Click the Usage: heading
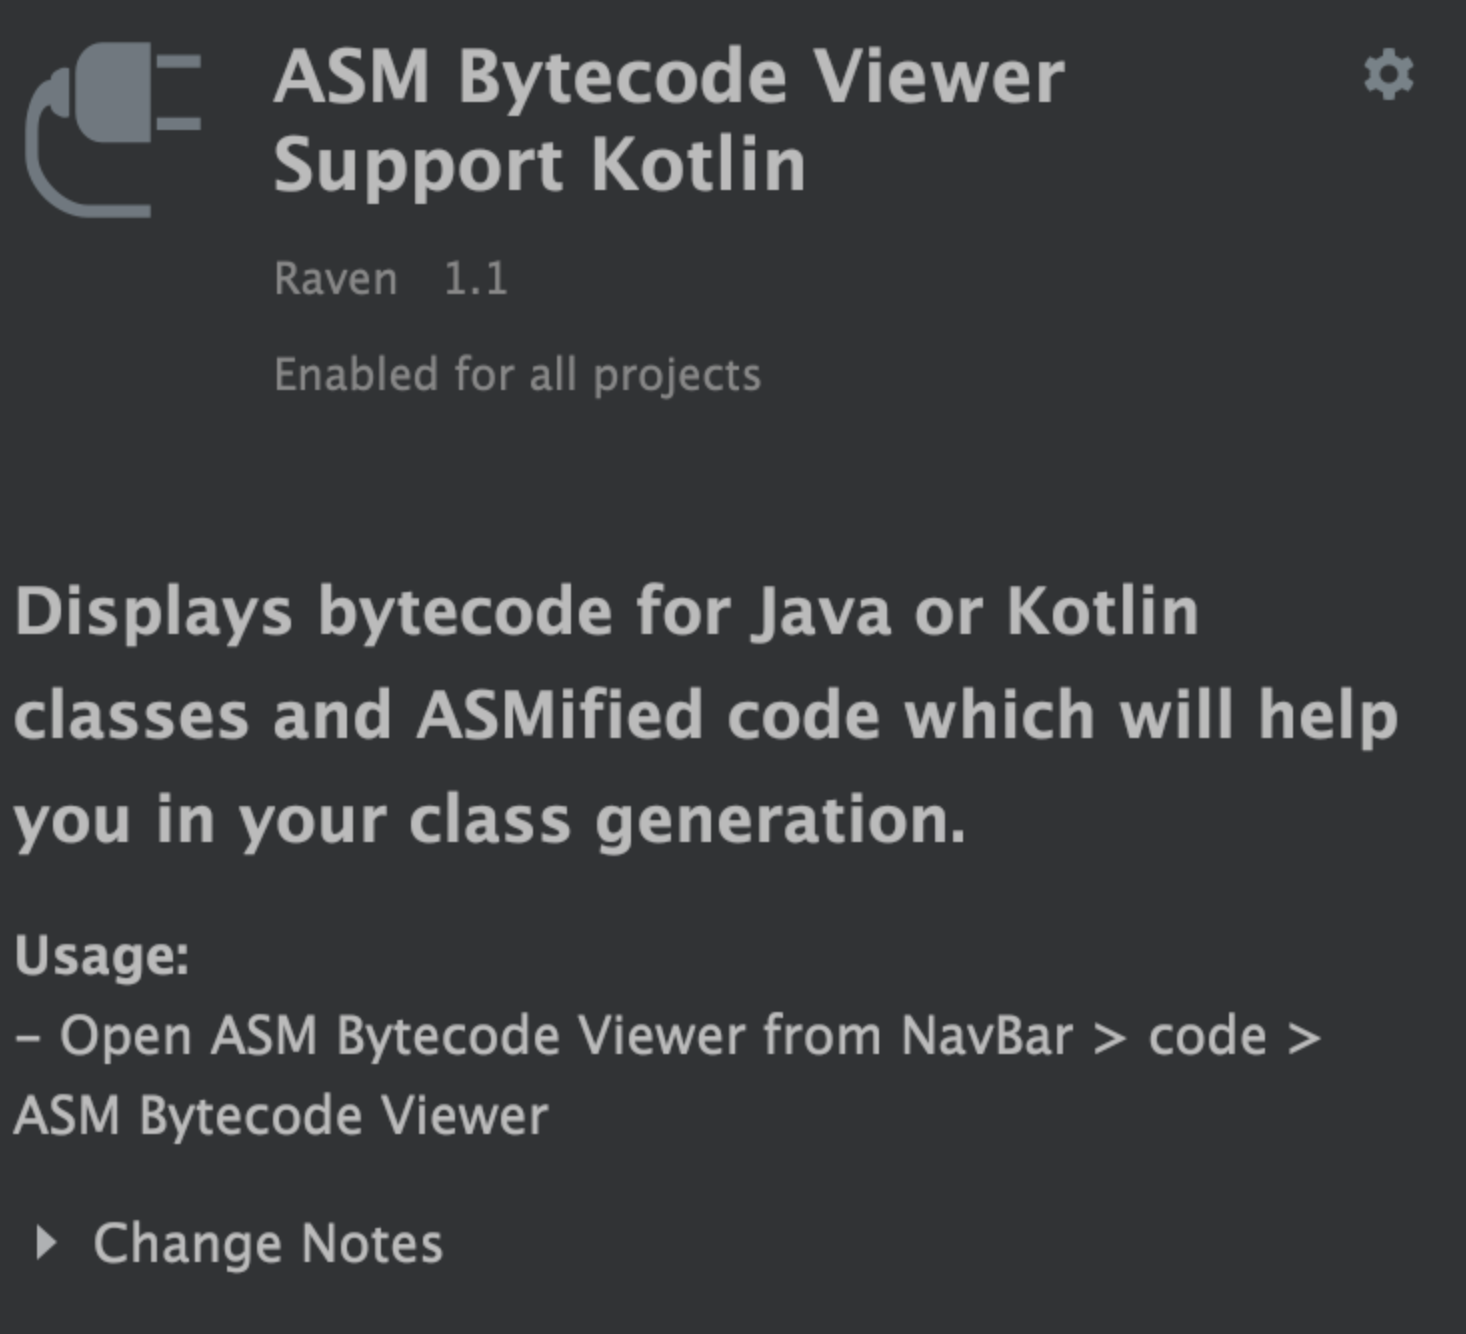The height and width of the screenshot is (1334, 1466). [x=102, y=955]
